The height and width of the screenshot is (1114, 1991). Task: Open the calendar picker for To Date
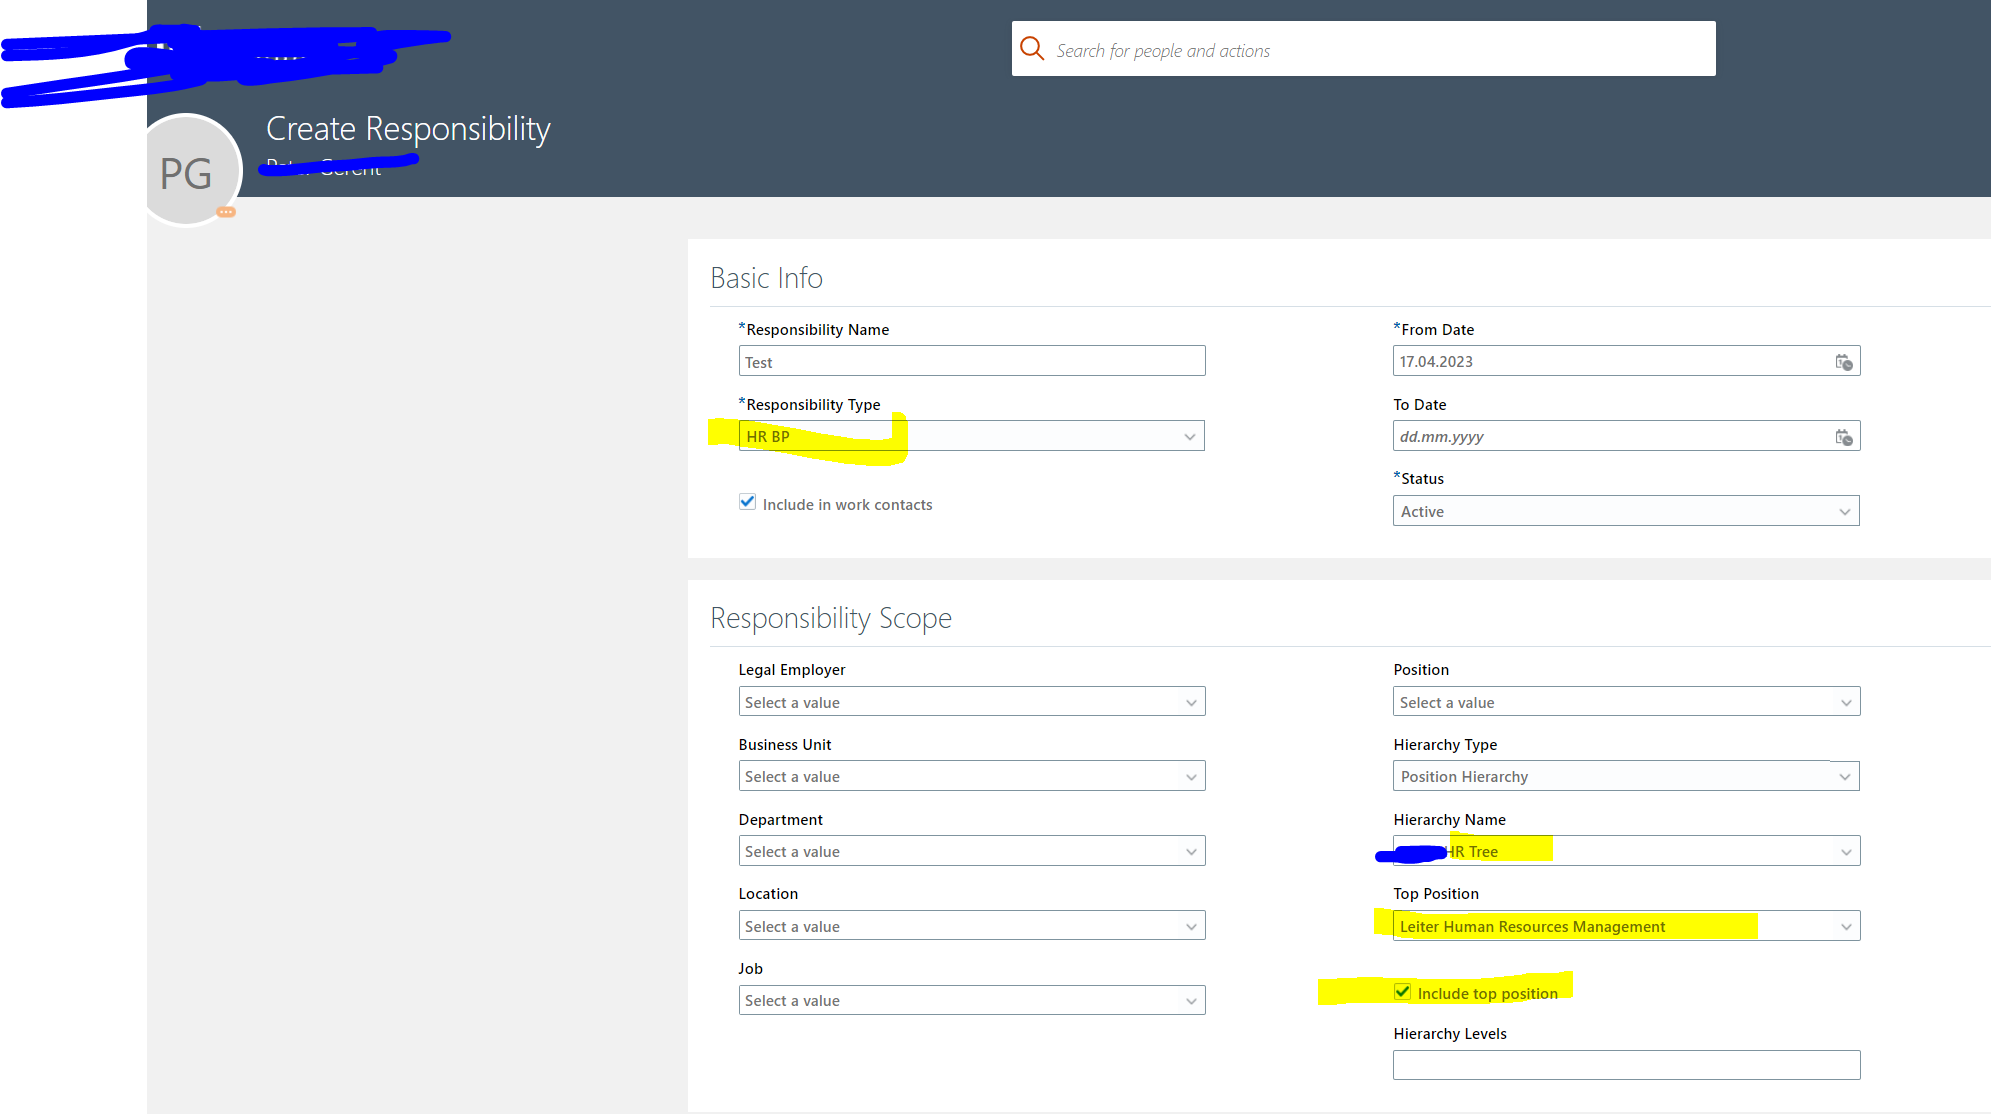click(x=1843, y=436)
